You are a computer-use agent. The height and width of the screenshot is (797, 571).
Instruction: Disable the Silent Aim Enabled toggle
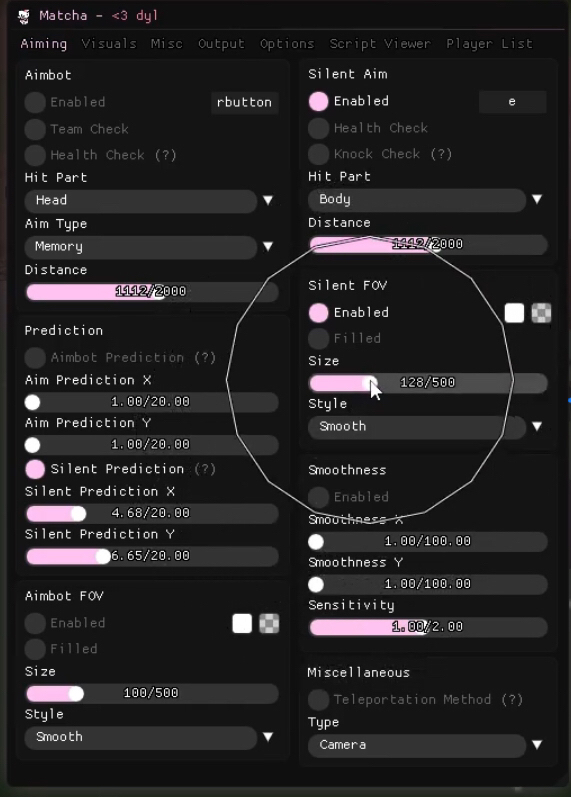coord(318,101)
